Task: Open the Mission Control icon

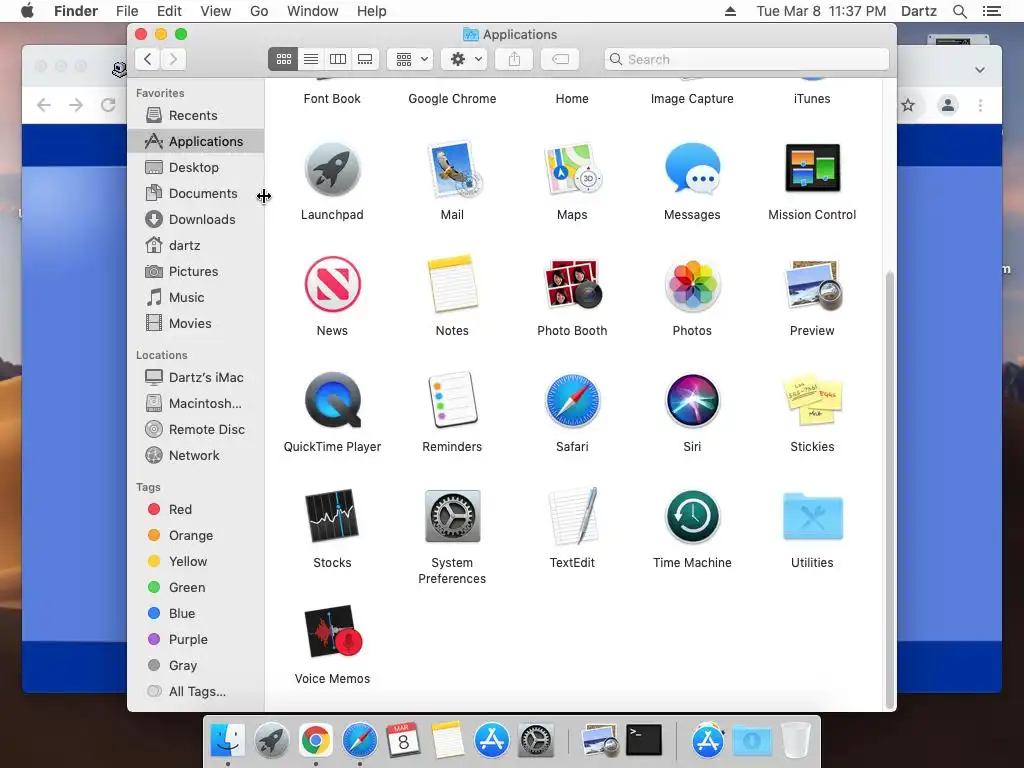Action: [x=812, y=168]
